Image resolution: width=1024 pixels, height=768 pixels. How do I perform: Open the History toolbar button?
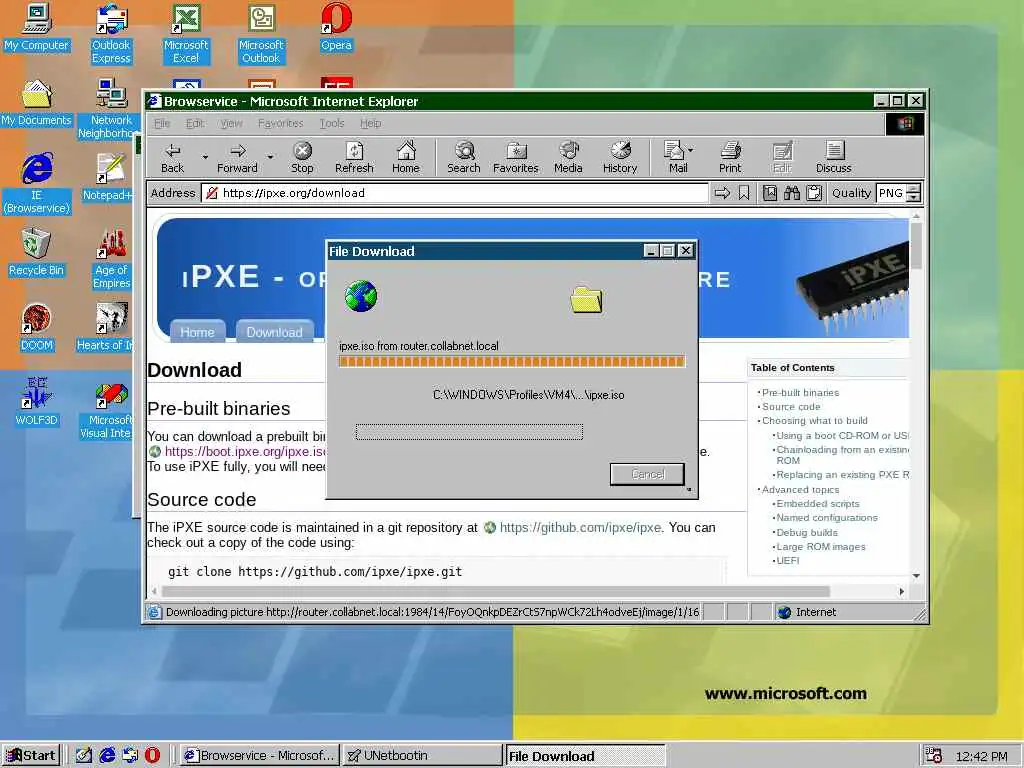click(620, 158)
